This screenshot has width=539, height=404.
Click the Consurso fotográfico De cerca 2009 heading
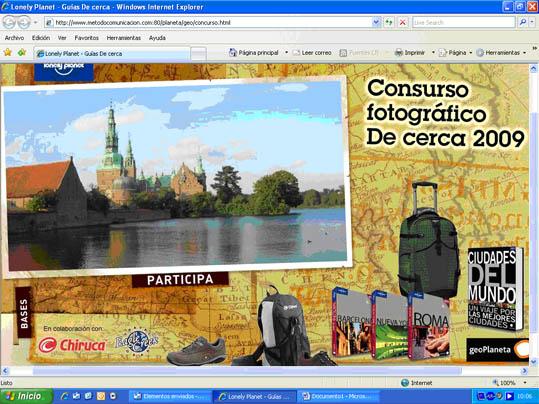445,114
